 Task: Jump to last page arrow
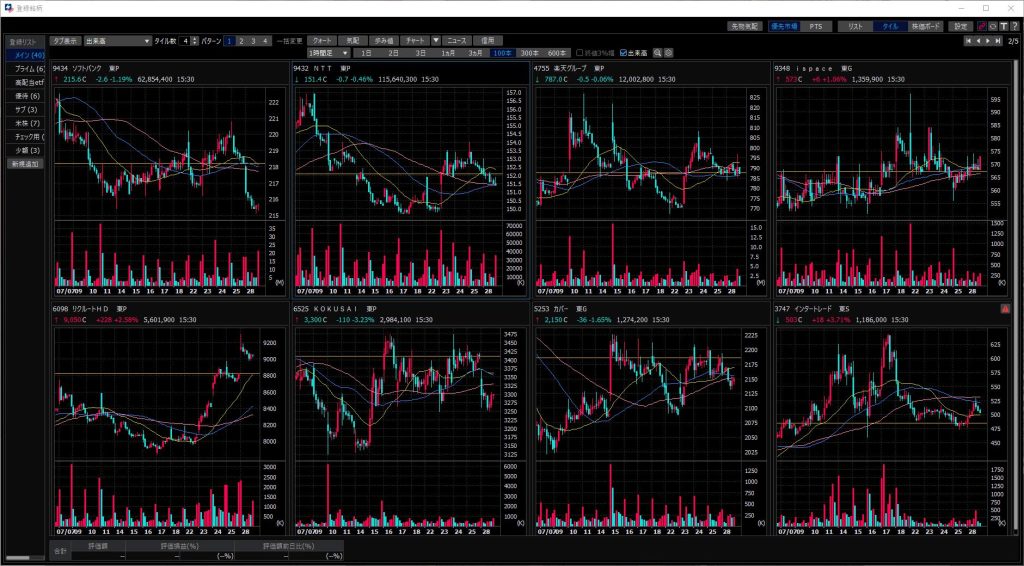coord(999,41)
